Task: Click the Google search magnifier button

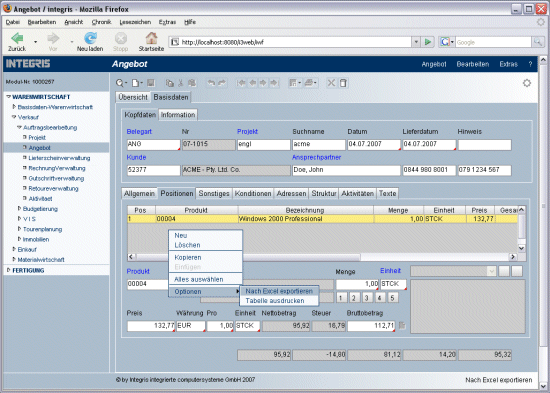Action: pyautogui.click(x=538, y=42)
